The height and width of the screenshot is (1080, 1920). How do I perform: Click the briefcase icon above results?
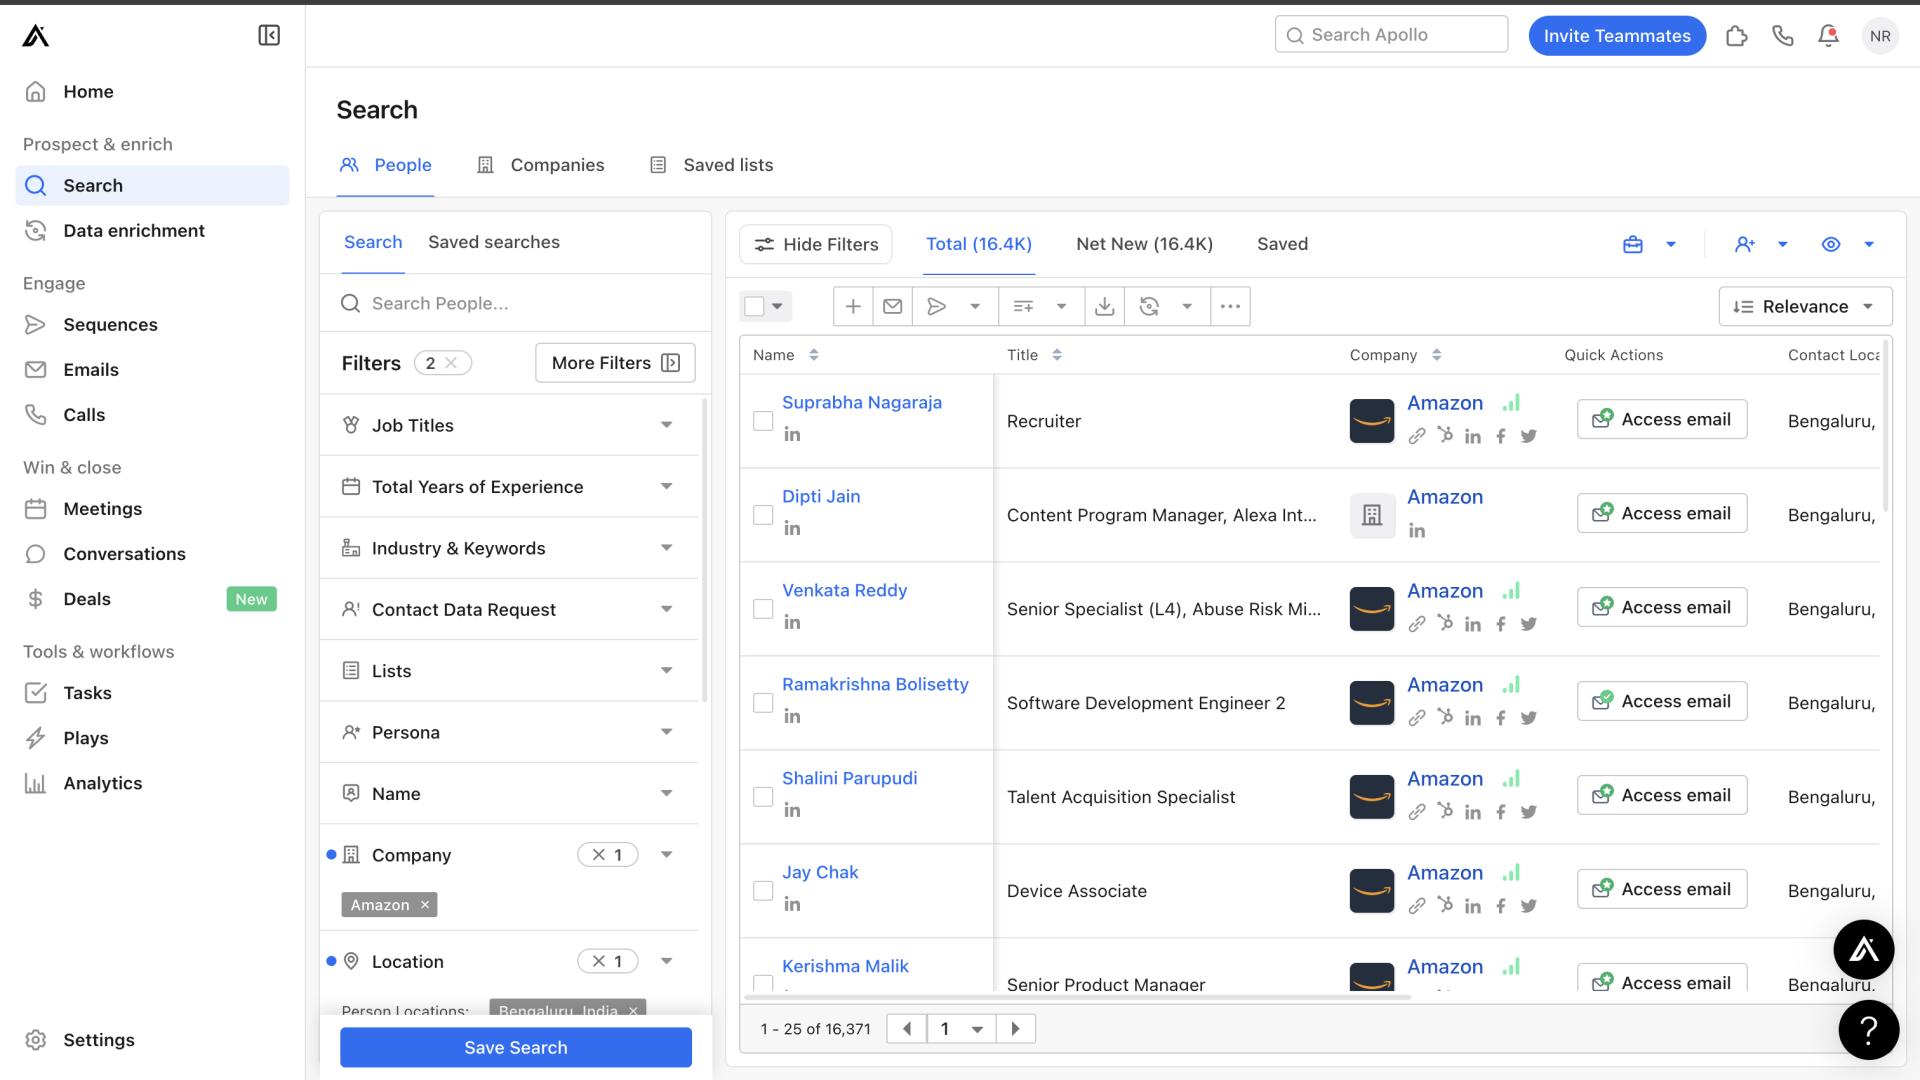pyautogui.click(x=1633, y=245)
